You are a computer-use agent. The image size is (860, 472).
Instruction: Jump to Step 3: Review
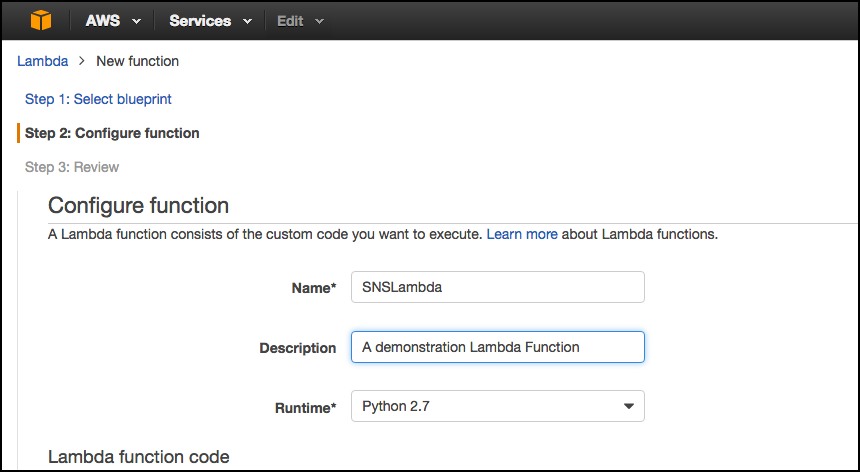point(72,167)
